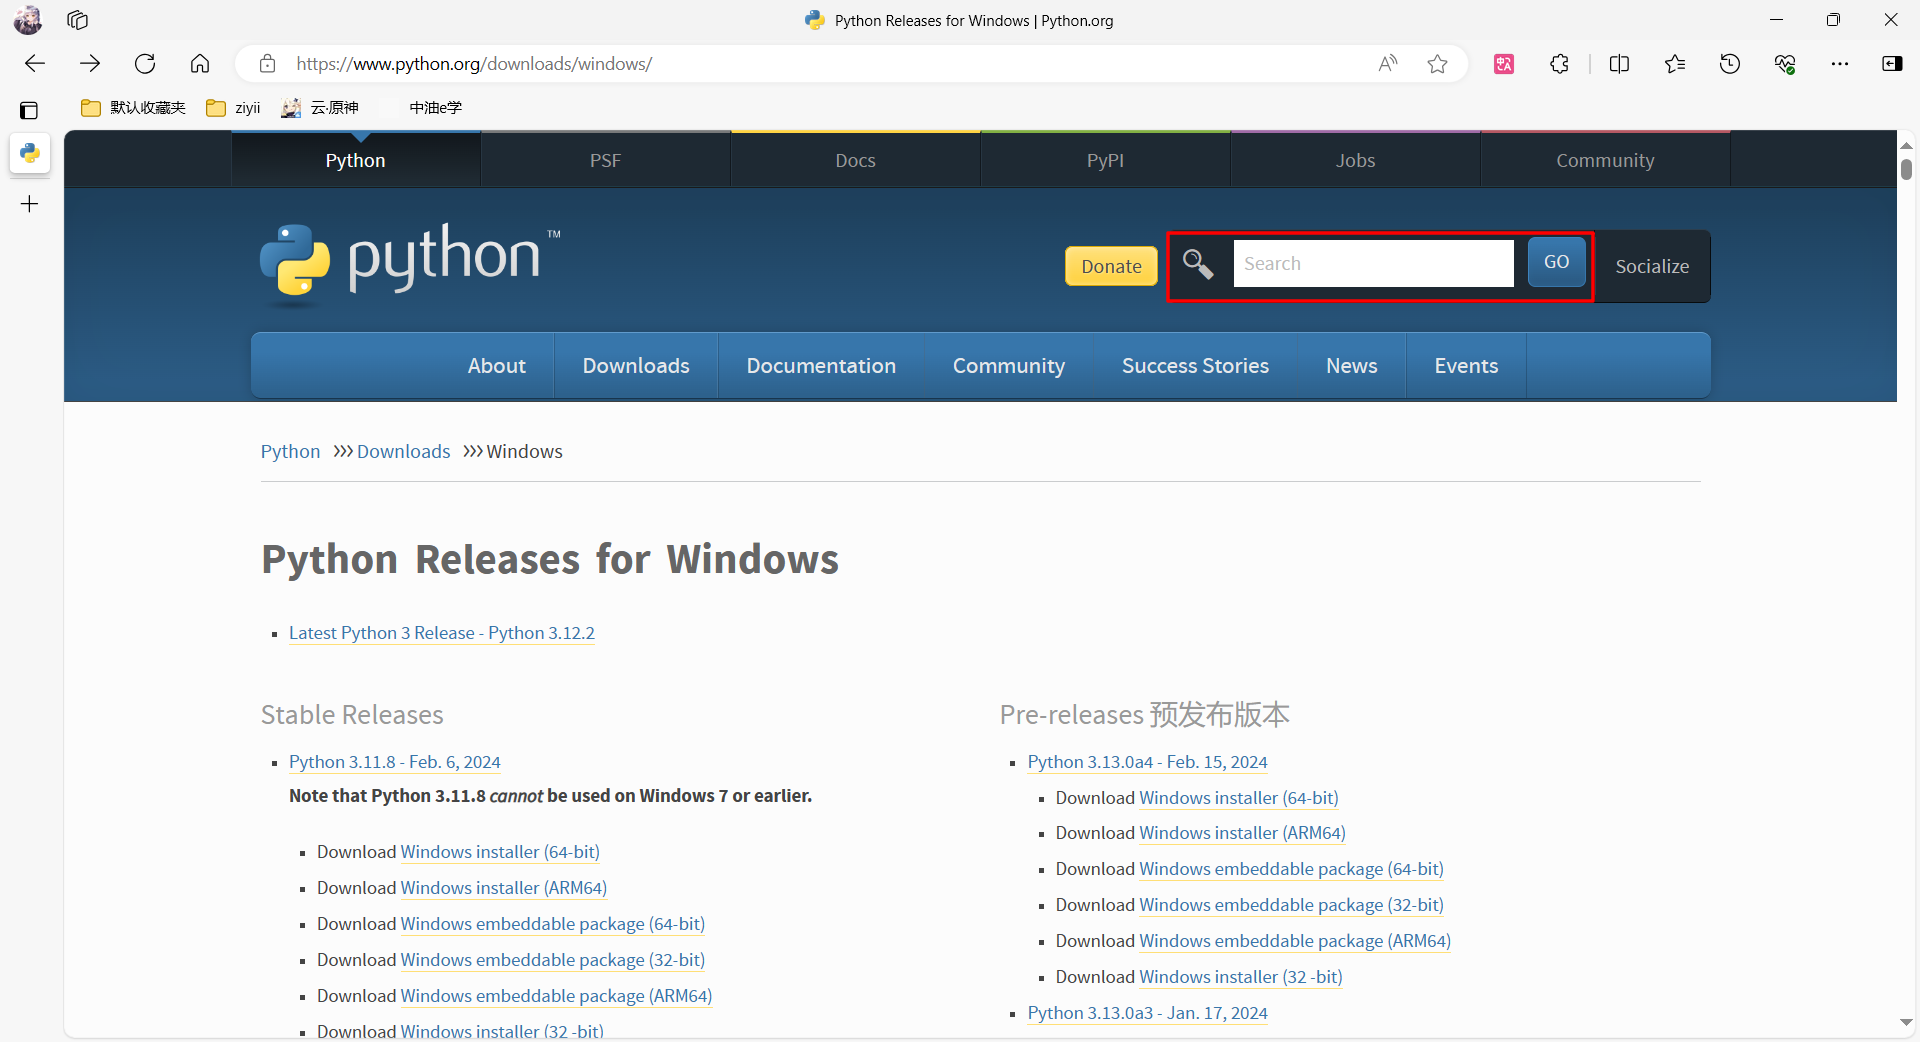This screenshot has height=1042, width=1920.
Task: Click the browser Refresh icon
Action: point(145,64)
